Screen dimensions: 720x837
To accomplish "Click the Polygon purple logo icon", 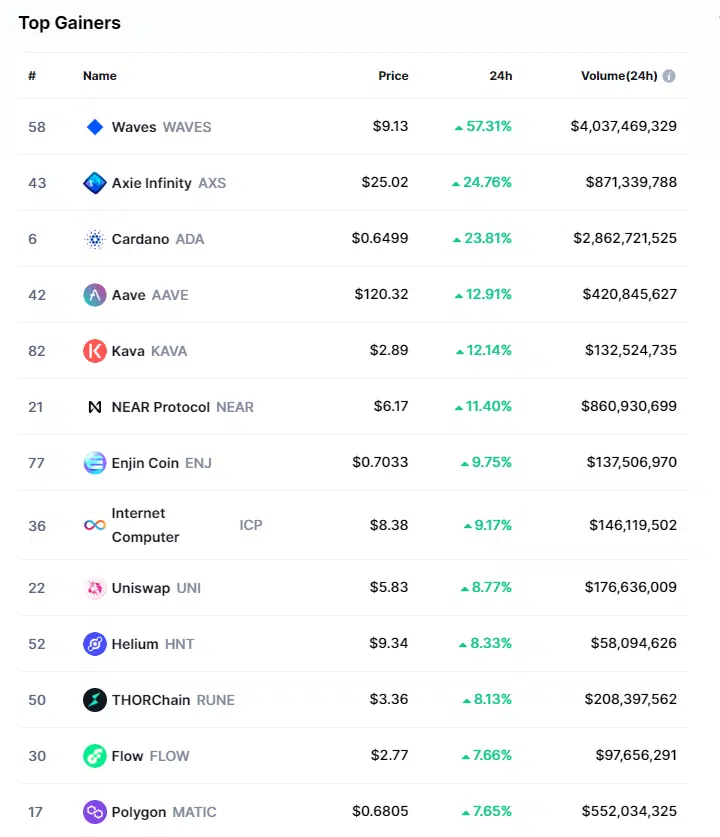I will click(95, 812).
